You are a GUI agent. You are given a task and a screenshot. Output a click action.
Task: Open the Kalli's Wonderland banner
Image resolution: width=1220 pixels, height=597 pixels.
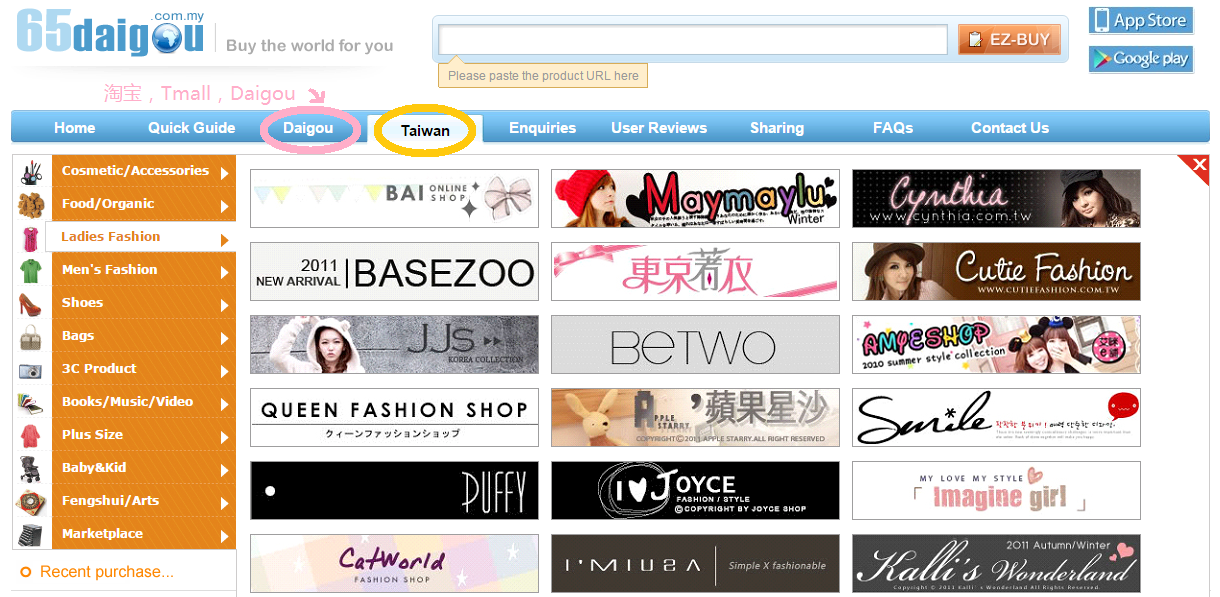pos(996,563)
